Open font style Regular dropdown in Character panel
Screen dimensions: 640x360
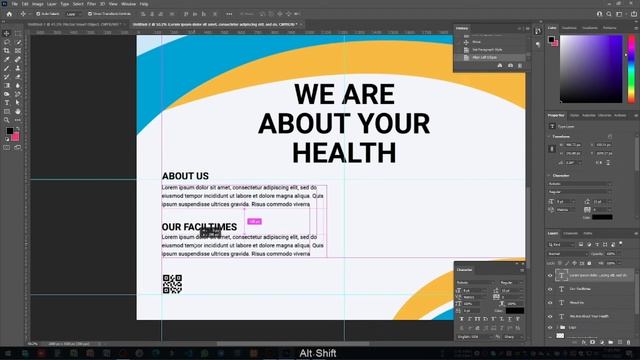click(511, 282)
